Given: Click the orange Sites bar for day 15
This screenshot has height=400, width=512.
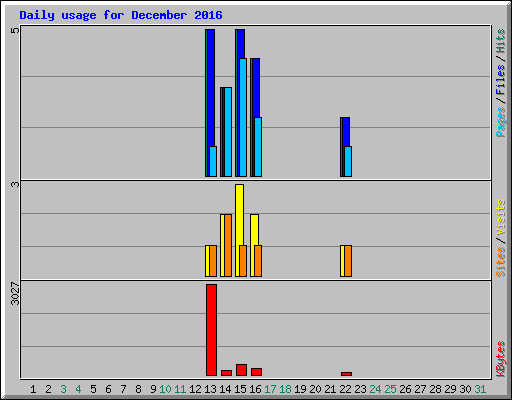Looking at the screenshot, I should click(243, 261).
